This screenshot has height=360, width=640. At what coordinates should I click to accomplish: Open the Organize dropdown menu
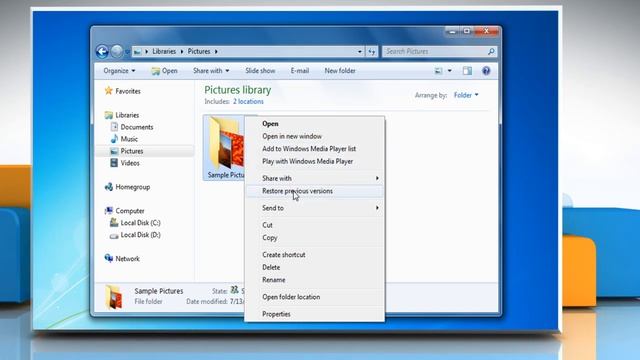coord(119,71)
